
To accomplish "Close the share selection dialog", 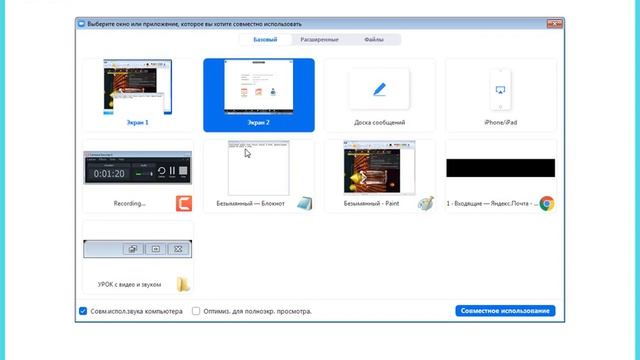I will coord(555,24).
